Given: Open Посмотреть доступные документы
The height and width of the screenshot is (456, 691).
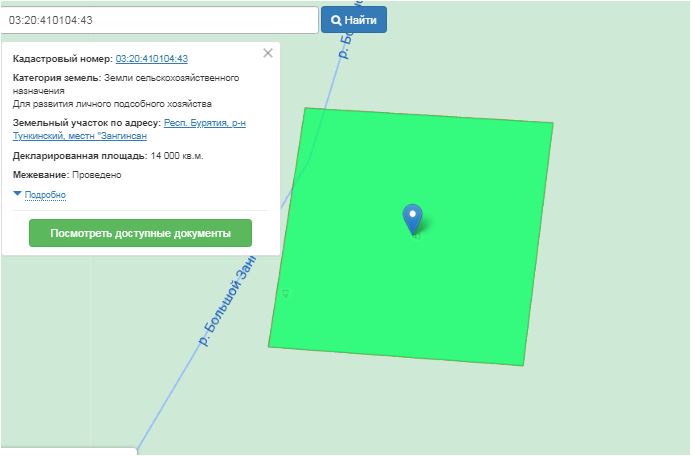Looking at the screenshot, I should [140, 233].
